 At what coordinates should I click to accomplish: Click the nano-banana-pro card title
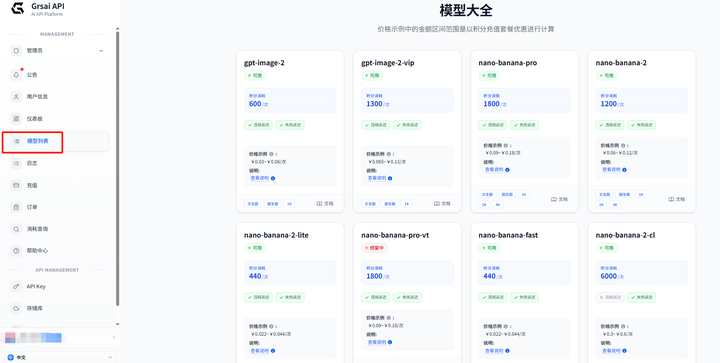coord(507,63)
